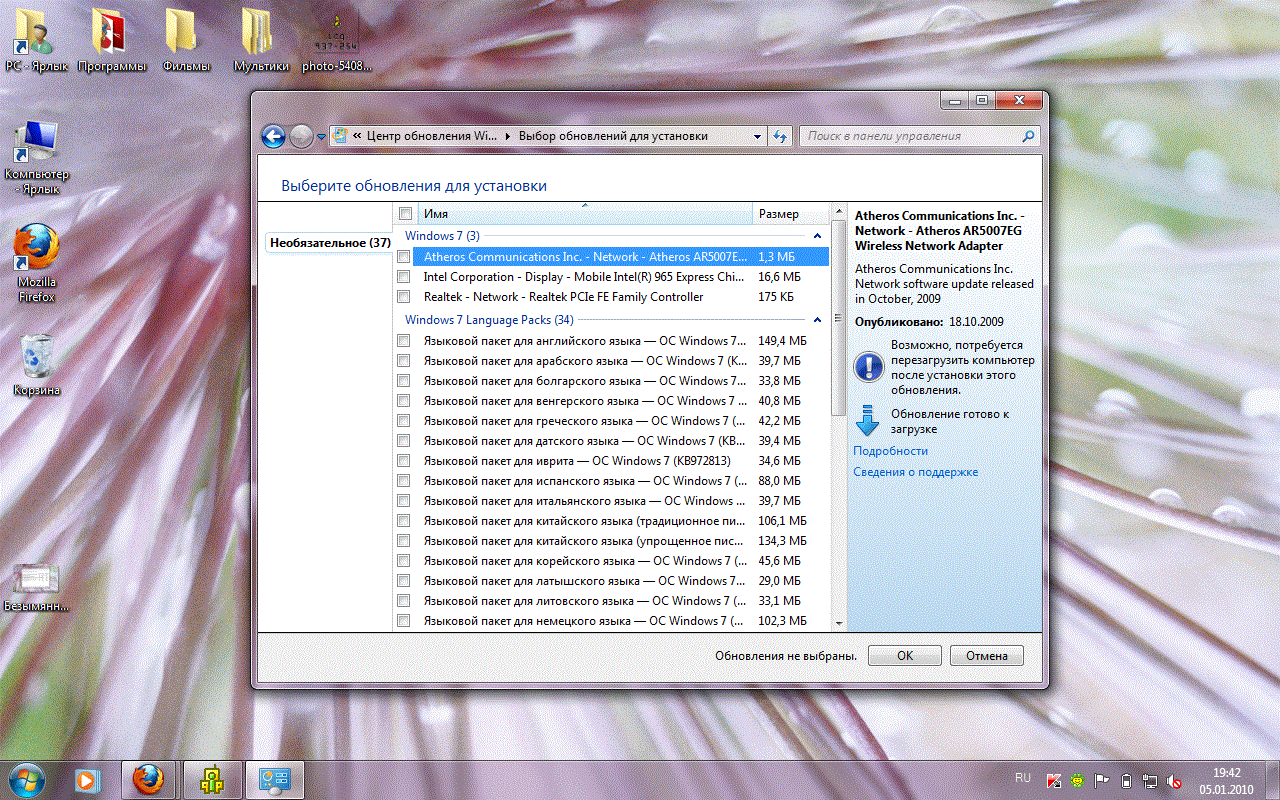Open the arrow after Центр обновления Wi...
1280x800 pixels.
coord(508,136)
